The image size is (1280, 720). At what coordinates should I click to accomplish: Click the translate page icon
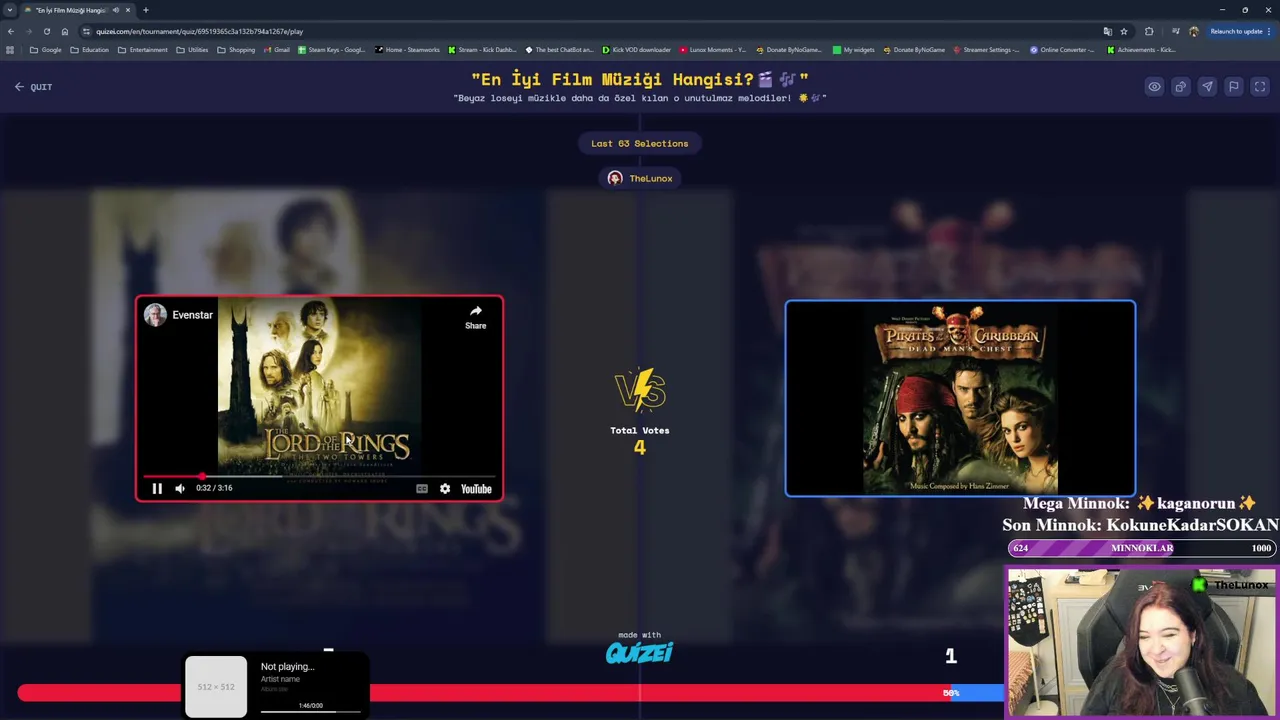point(1107,31)
